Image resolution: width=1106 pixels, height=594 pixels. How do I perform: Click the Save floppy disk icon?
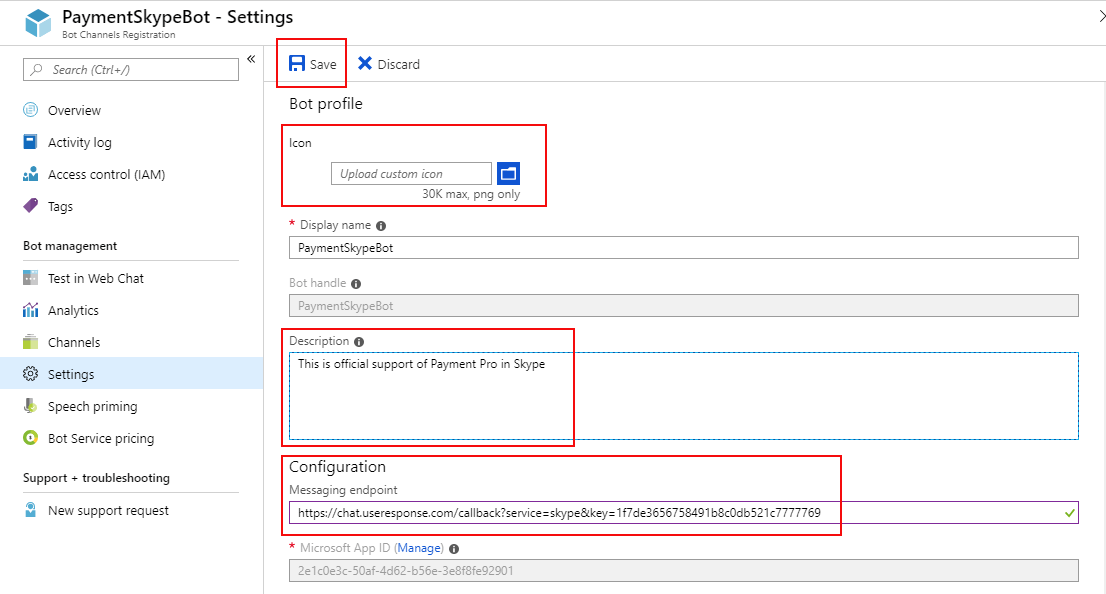coord(297,63)
